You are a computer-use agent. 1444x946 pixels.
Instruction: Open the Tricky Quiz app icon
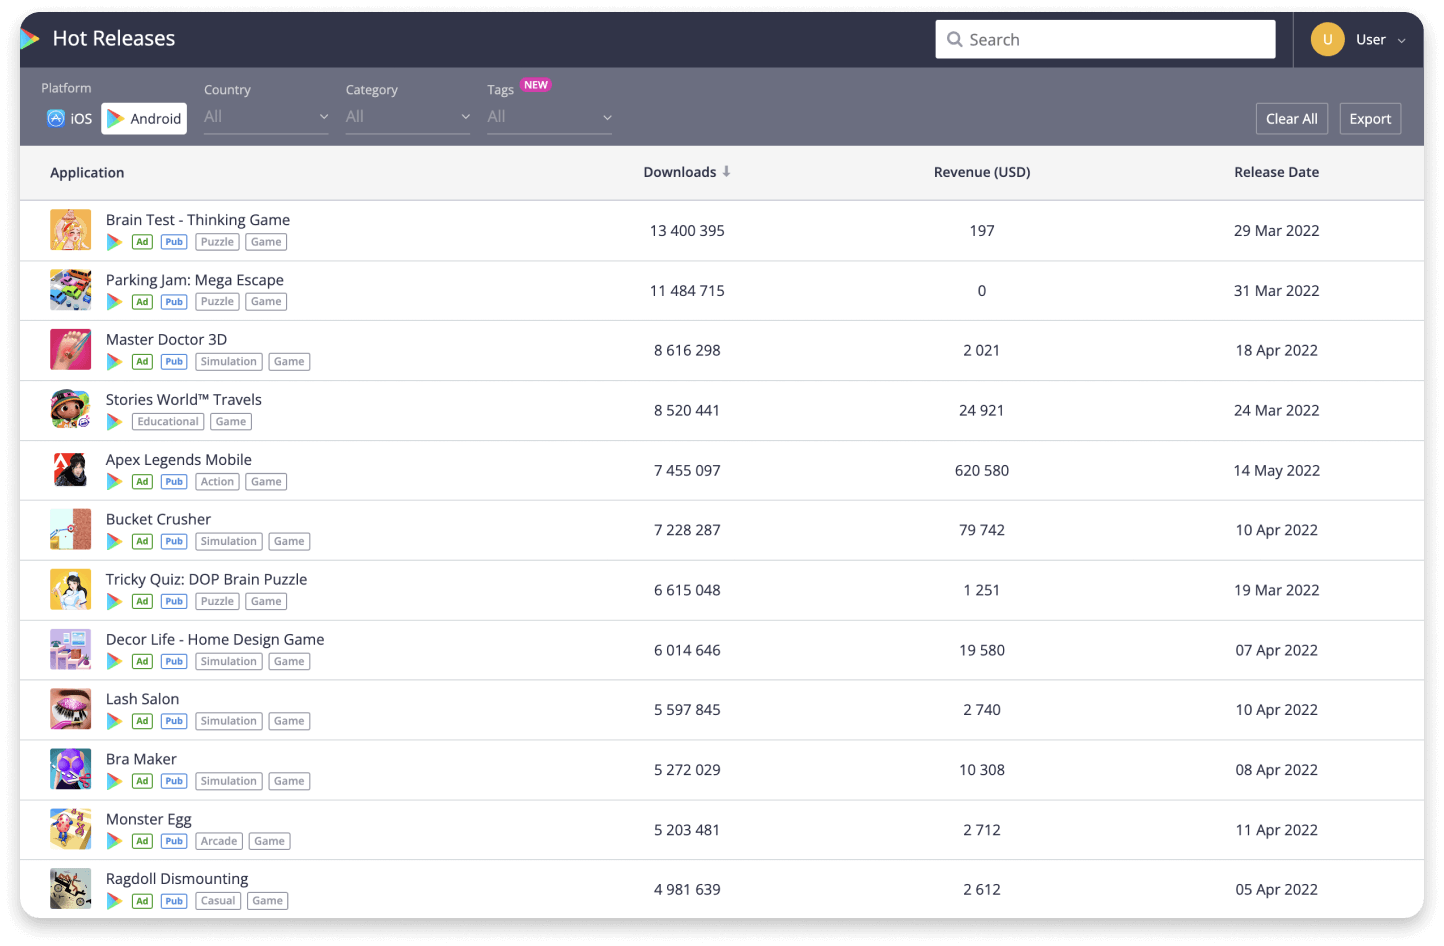click(x=70, y=590)
